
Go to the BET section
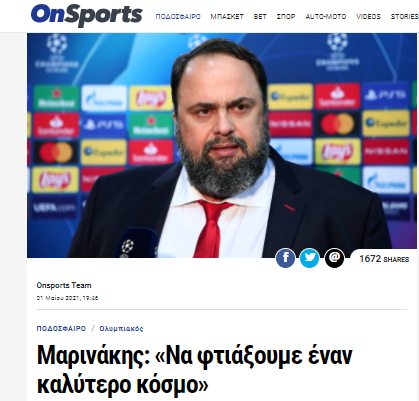(260, 17)
